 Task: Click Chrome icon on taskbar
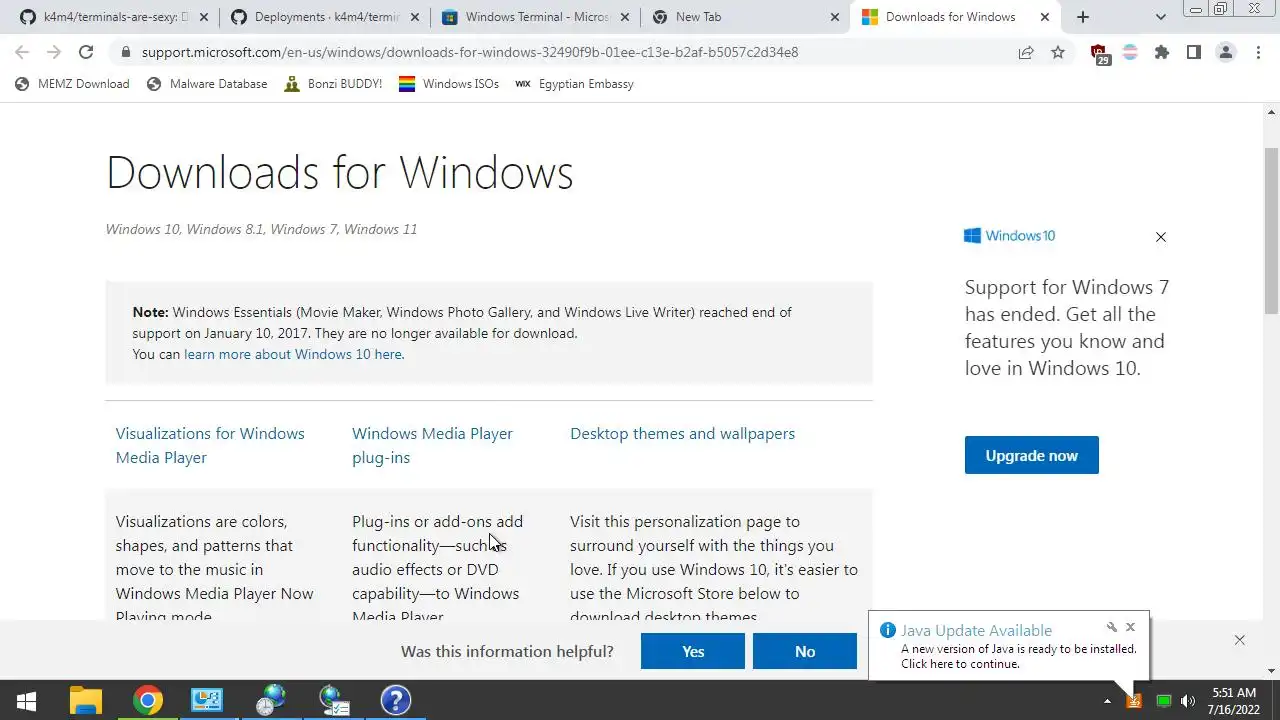[x=147, y=700]
